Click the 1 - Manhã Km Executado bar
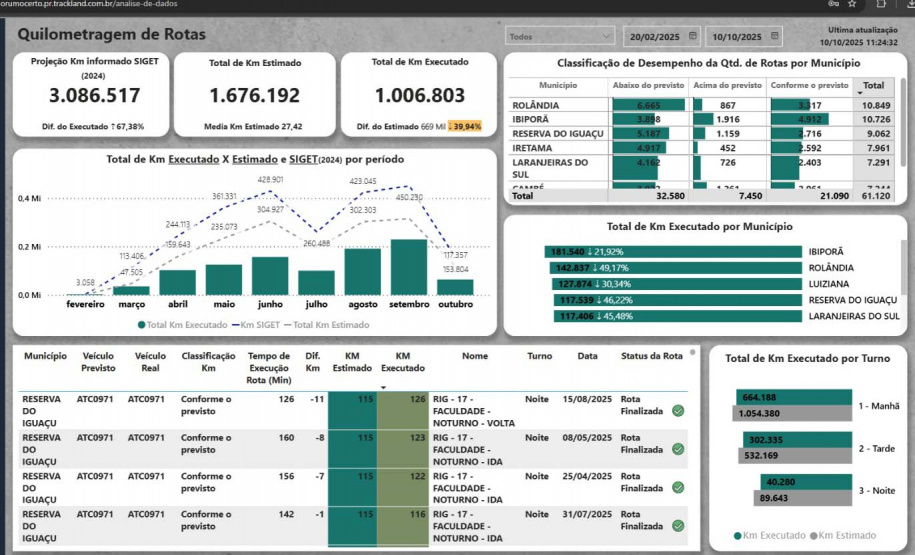 point(793,397)
